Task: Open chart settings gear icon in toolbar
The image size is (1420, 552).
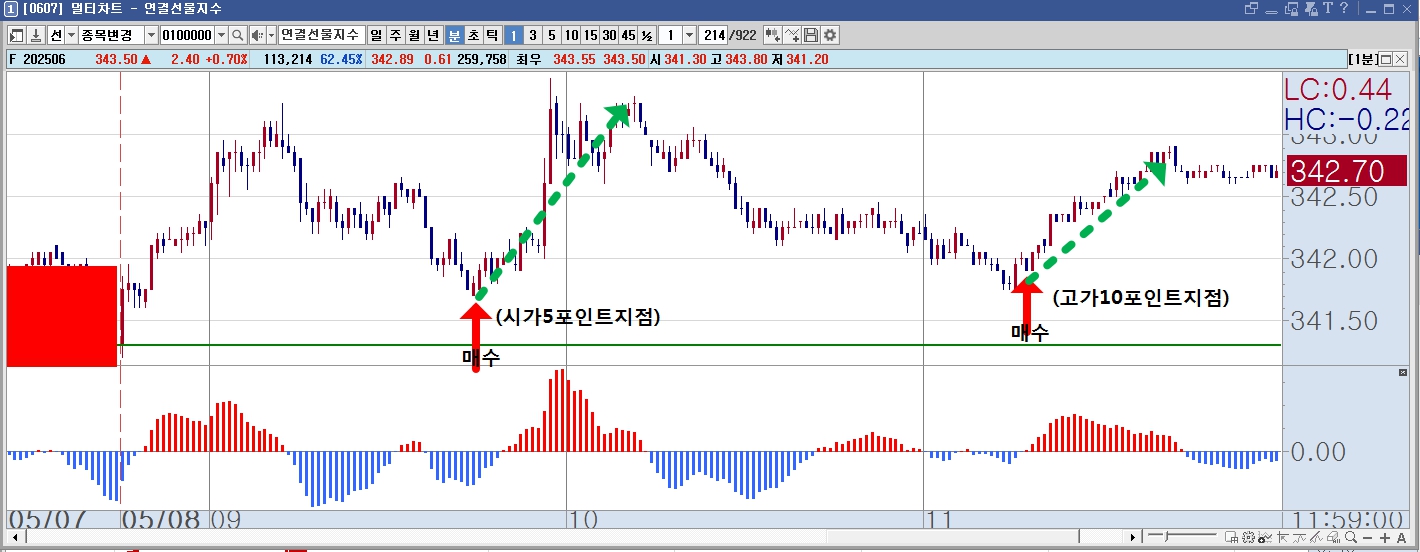Action: click(830, 35)
